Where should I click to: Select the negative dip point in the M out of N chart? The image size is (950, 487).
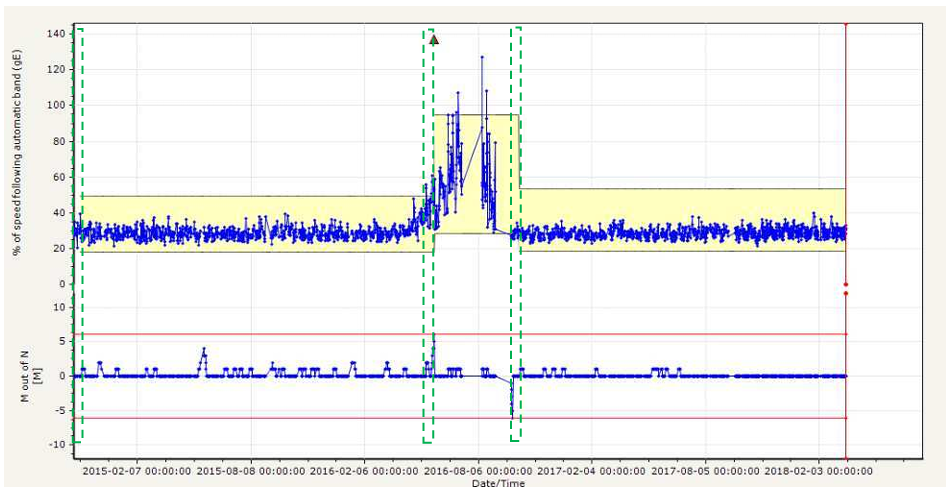pyautogui.click(x=512, y=411)
